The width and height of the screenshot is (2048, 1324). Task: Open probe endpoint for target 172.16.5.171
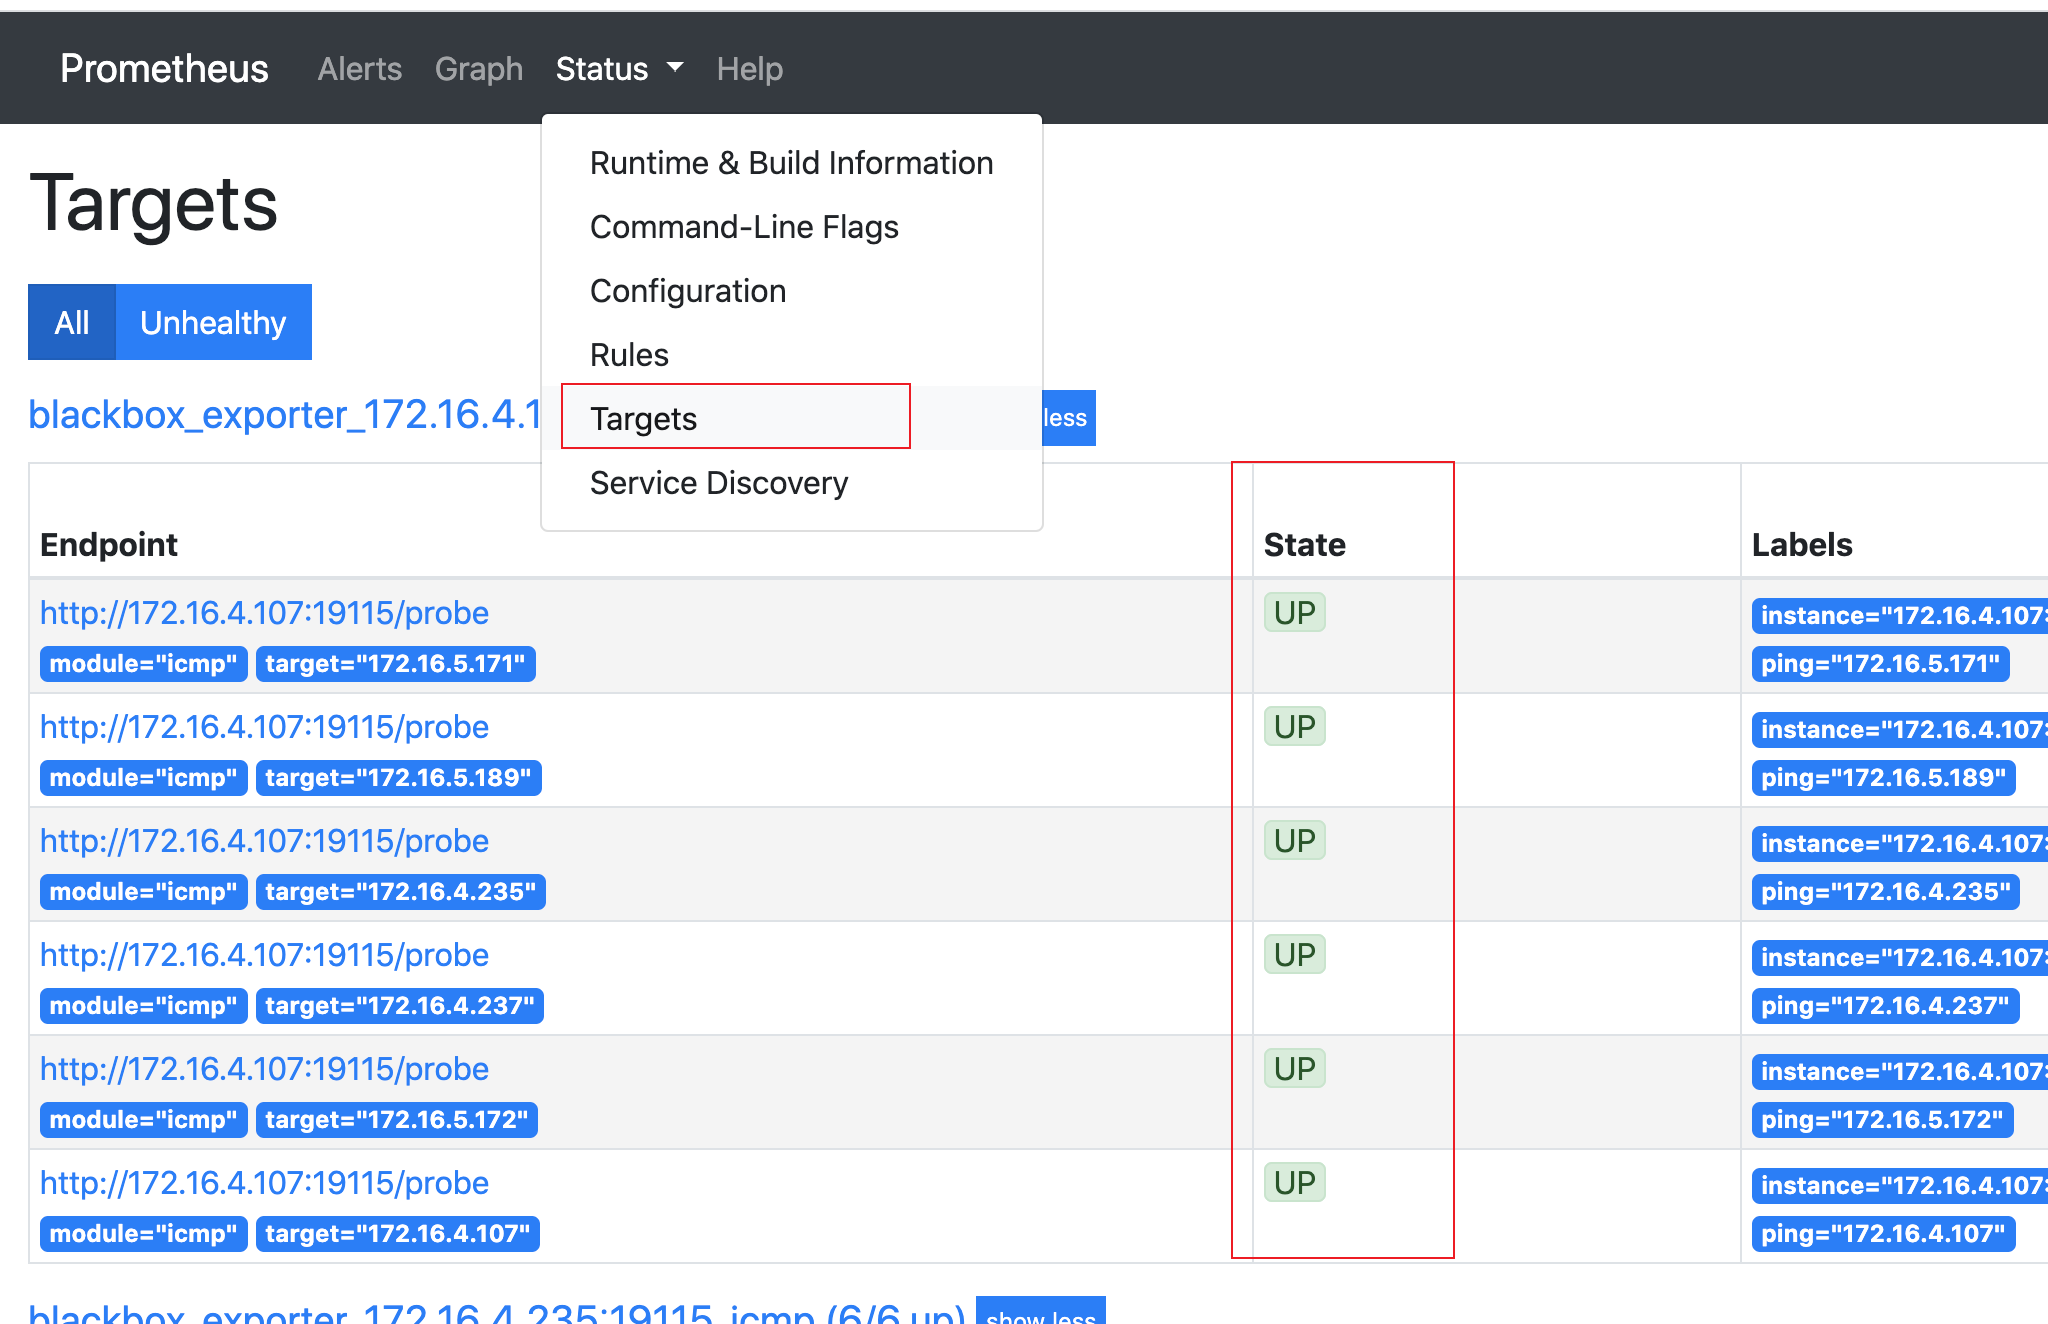click(264, 613)
